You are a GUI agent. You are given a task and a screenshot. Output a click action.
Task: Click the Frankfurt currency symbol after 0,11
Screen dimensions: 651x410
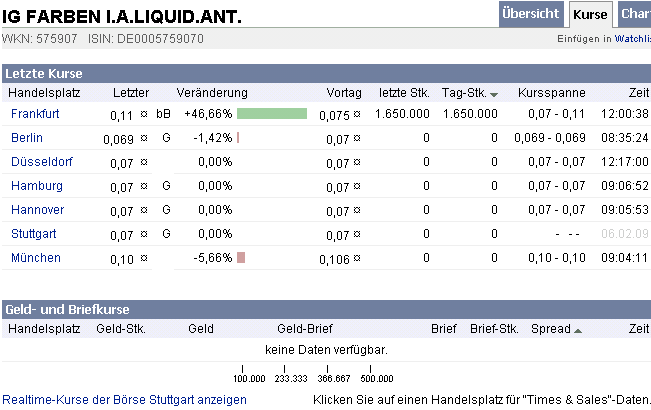pyautogui.click(x=144, y=114)
